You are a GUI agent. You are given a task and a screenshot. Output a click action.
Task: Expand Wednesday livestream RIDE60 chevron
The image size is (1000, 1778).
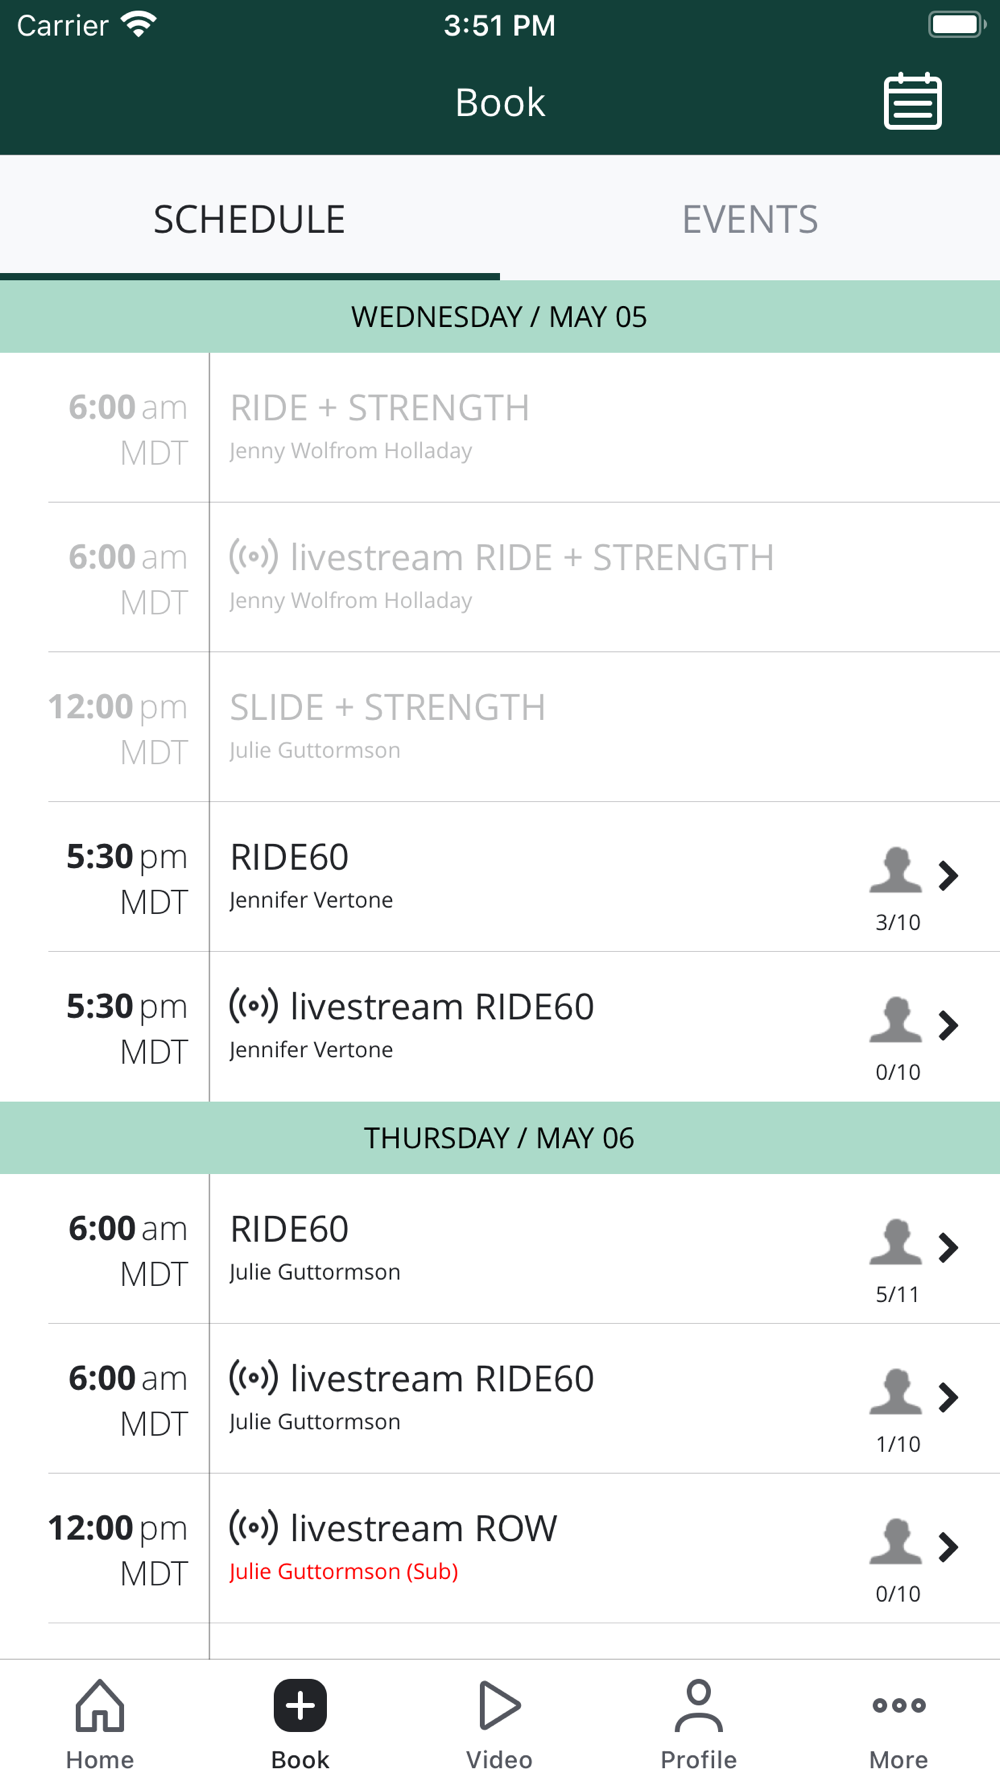(x=949, y=1025)
